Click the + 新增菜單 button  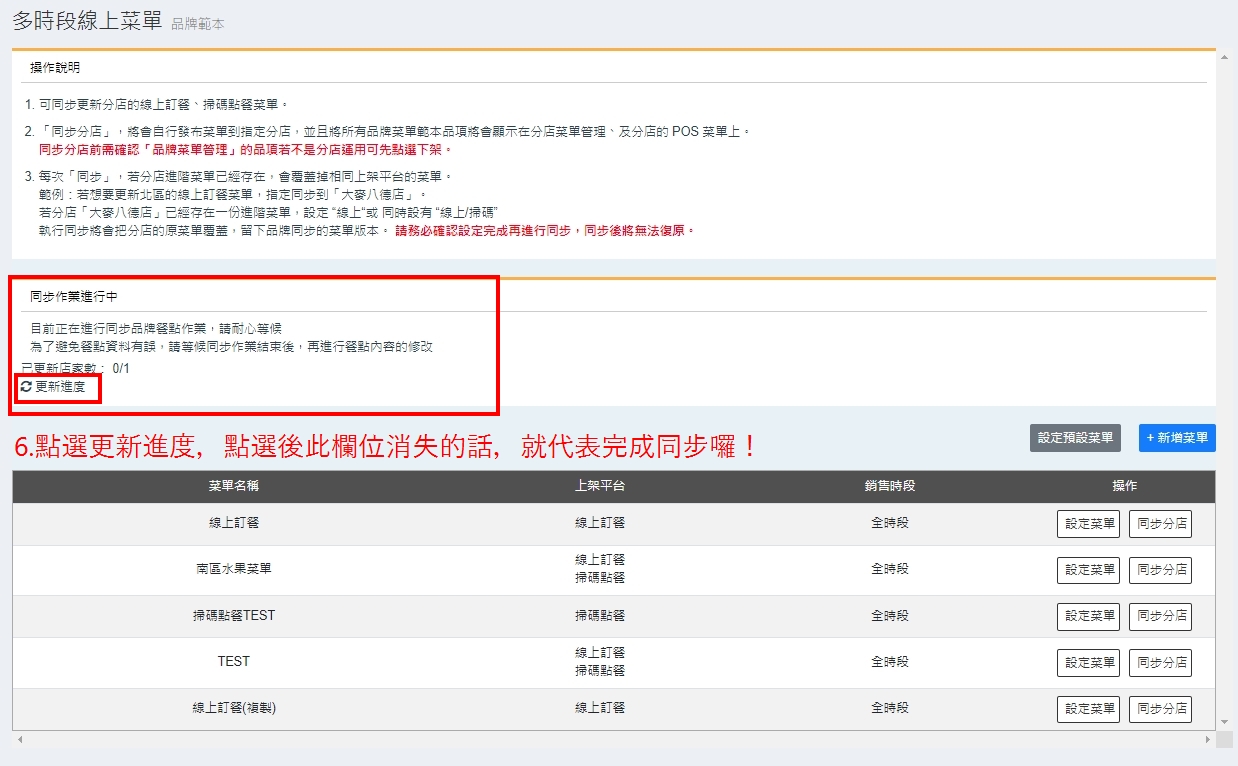(1177, 438)
